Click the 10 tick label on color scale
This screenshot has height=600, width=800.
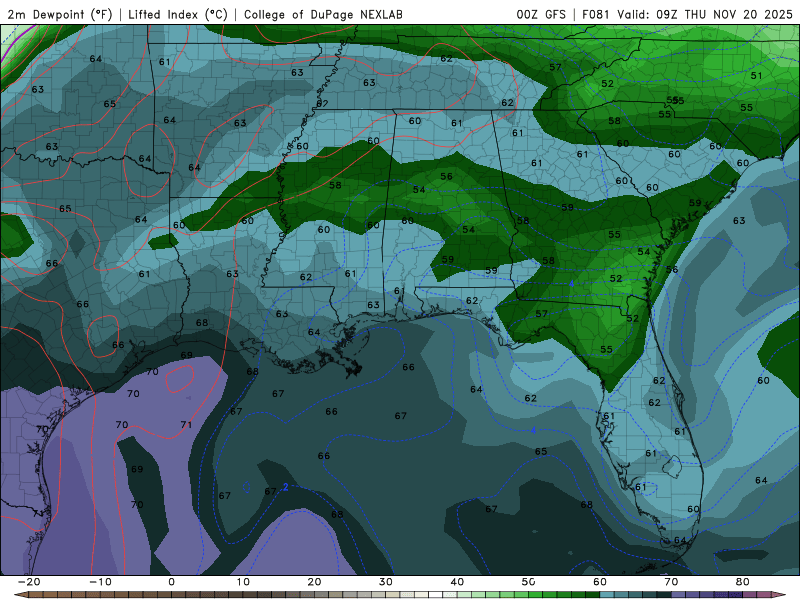[x=243, y=582]
